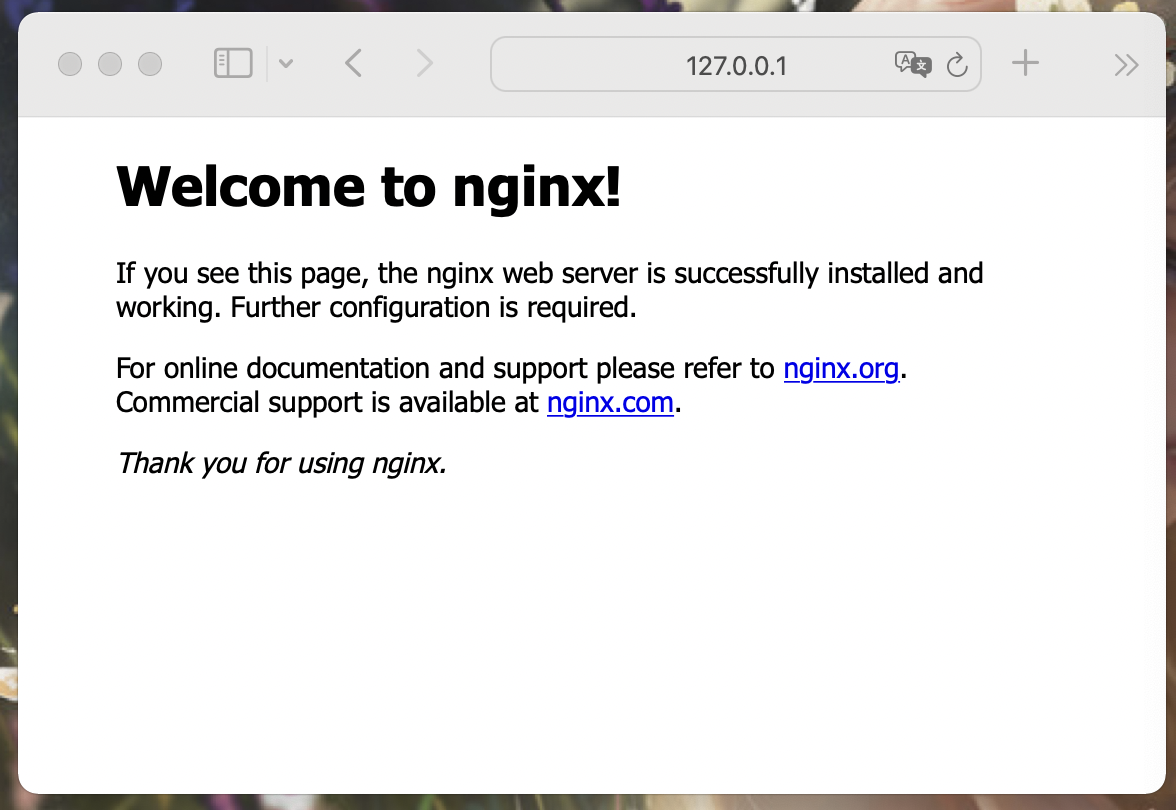1176x810 pixels.
Task: Click the 127.0.0.1 address bar
Action: coord(736,64)
